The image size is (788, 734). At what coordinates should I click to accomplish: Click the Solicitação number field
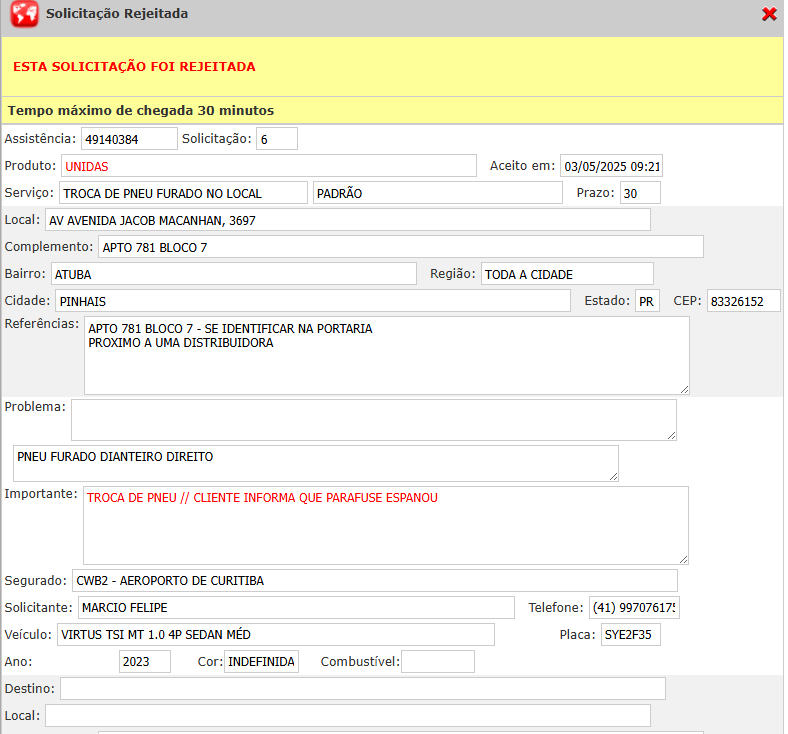tap(277, 139)
